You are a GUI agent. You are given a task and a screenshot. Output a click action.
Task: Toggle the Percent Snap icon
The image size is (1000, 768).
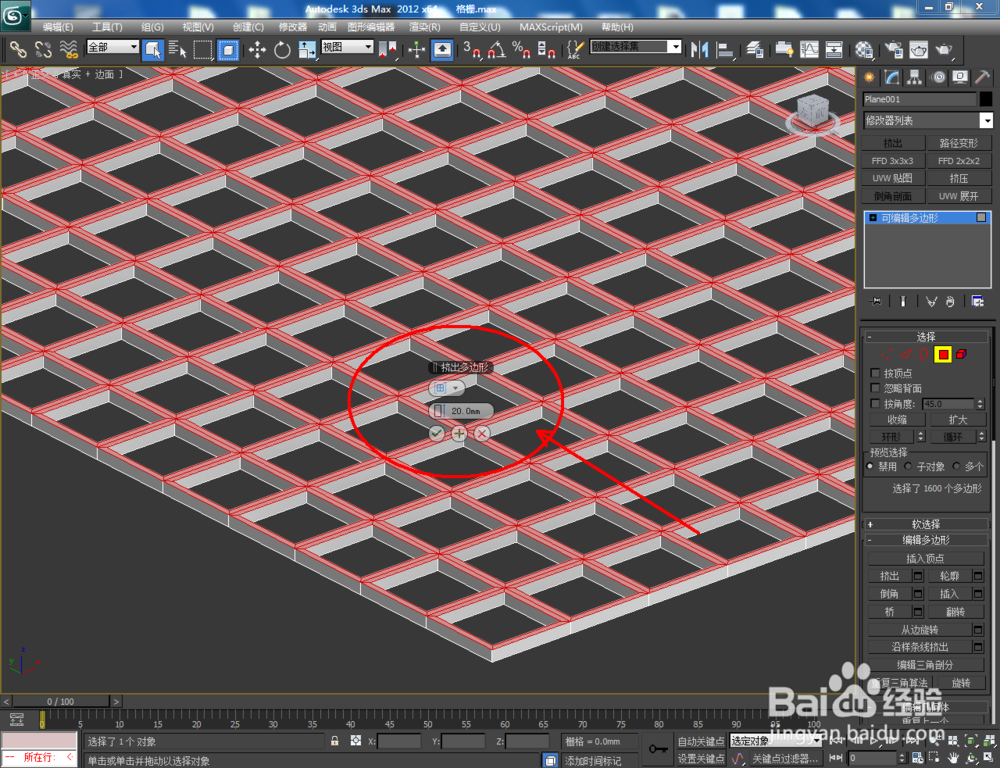(x=521, y=49)
